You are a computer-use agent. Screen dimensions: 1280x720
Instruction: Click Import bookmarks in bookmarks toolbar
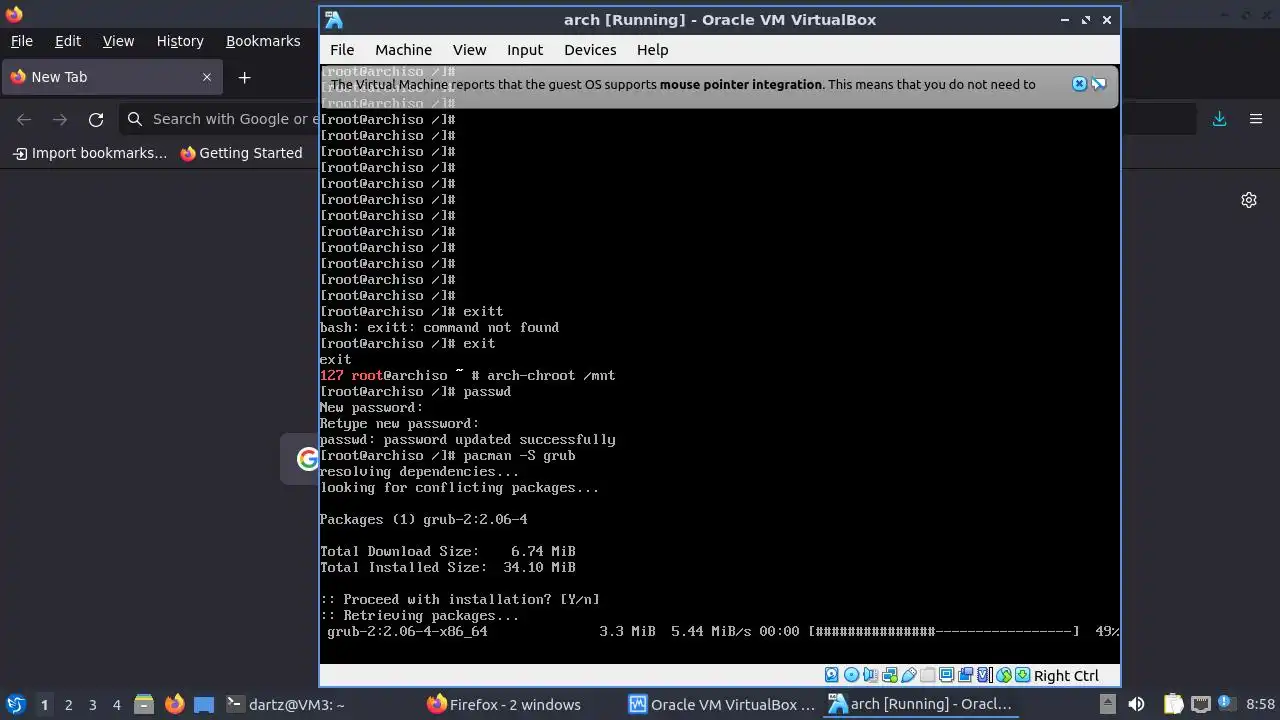pyautogui.click(x=90, y=153)
